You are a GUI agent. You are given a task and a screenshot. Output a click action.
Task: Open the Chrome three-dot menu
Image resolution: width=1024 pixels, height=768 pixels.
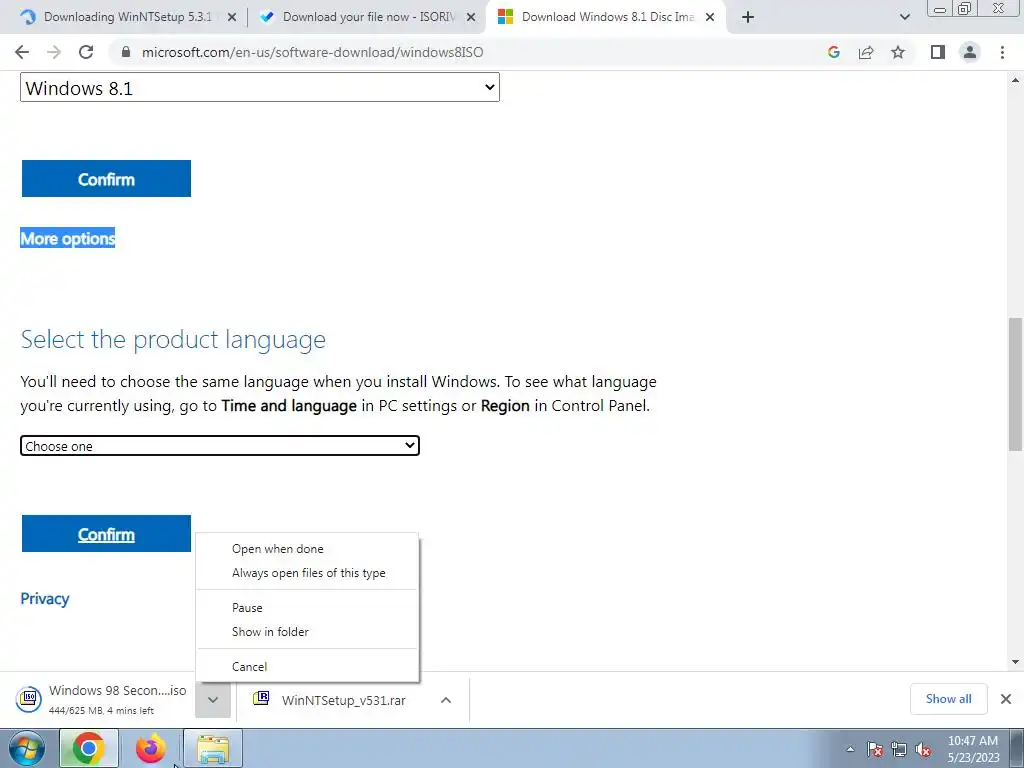coord(1002,52)
